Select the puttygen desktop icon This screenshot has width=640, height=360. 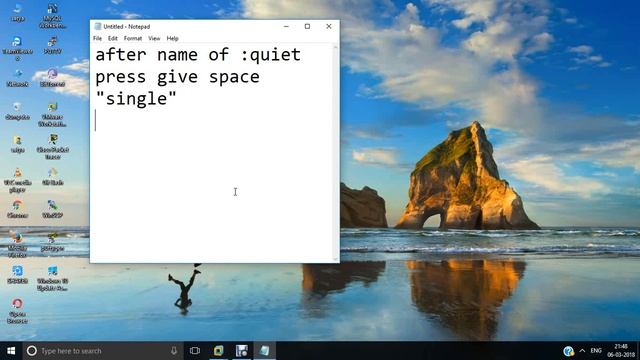click(52, 242)
